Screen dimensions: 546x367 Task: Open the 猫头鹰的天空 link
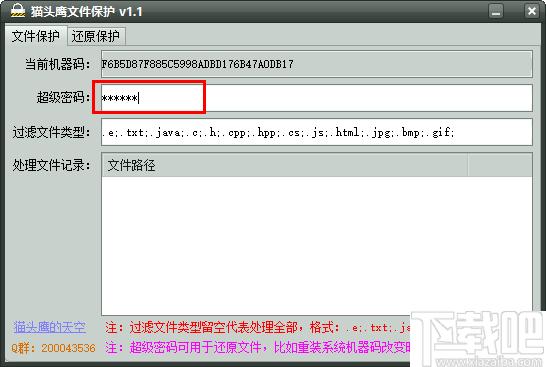tap(49, 327)
